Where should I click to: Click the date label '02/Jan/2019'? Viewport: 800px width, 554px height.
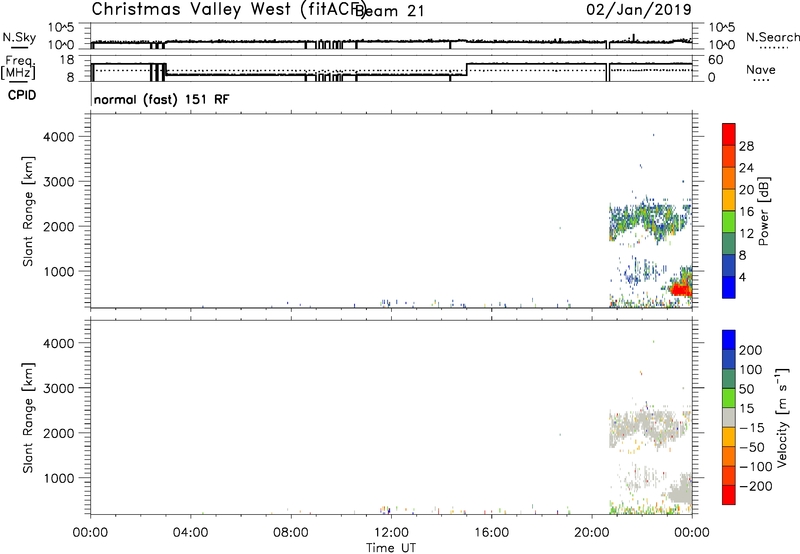639,9
